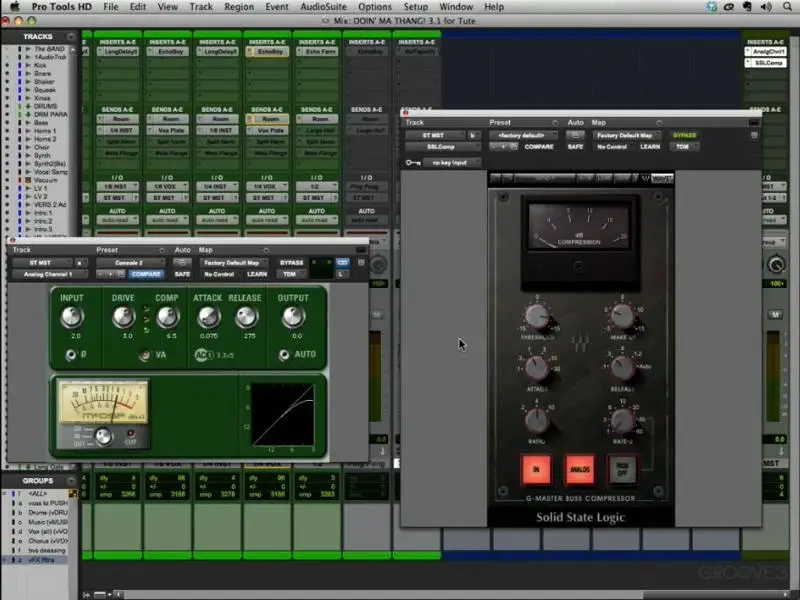Click the key input icon in SSLComp window

[413, 163]
